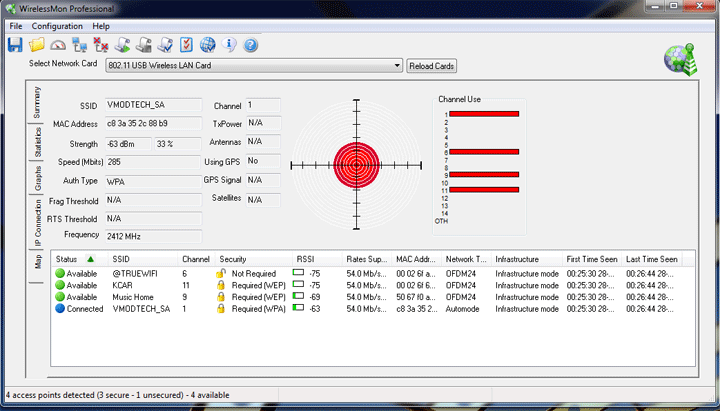Viewport: 720px width, 411px height.
Task: Click the channel 6 red usage bar
Action: point(484,152)
